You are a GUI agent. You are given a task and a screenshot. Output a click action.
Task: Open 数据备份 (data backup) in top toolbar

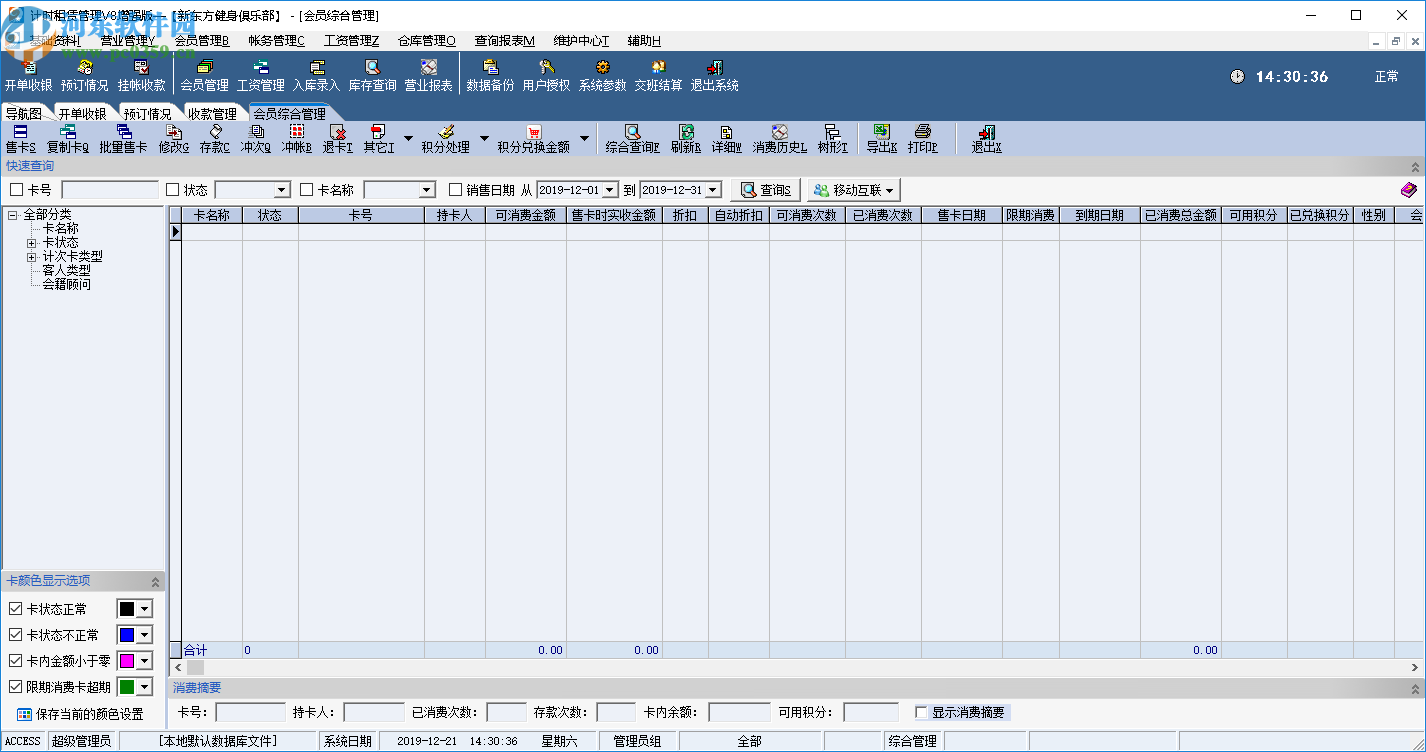point(490,75)
